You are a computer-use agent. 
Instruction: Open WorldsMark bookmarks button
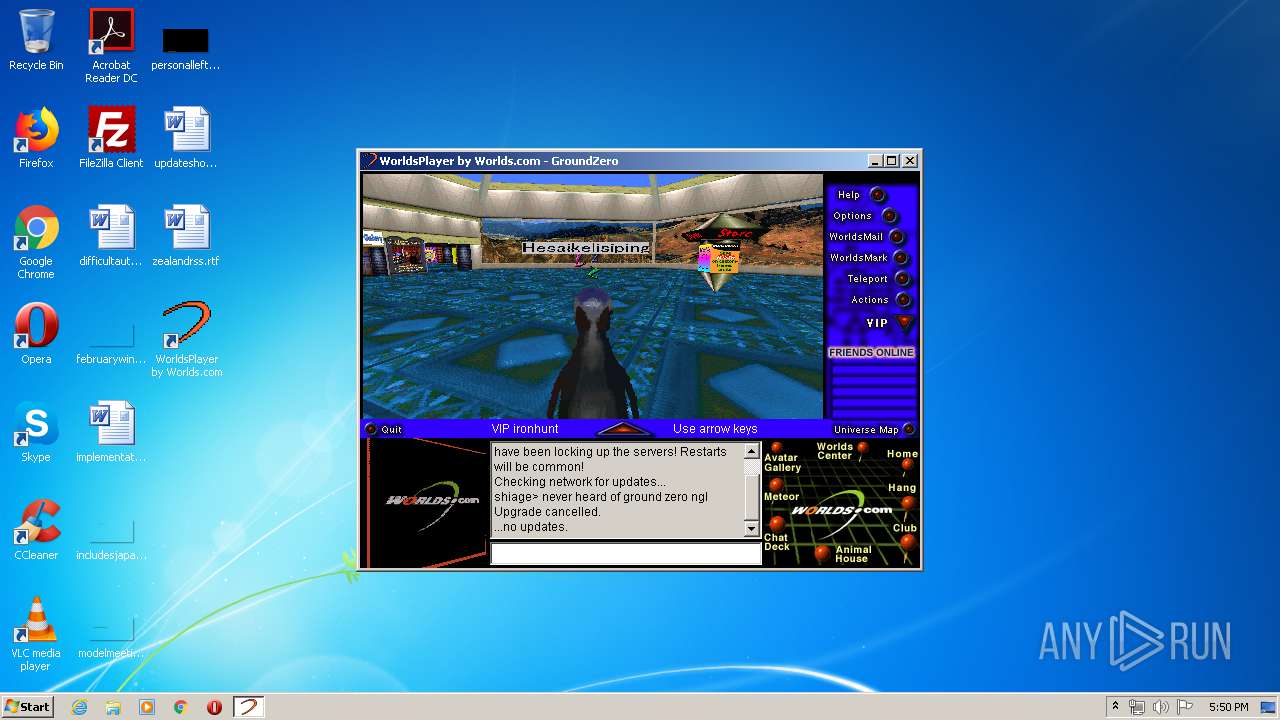click(869, 258)
